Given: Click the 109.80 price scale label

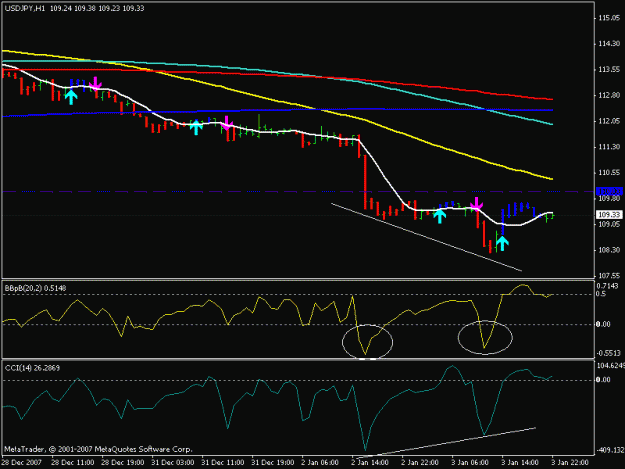Looking at the screenshot, I should [x=609, y=198].
